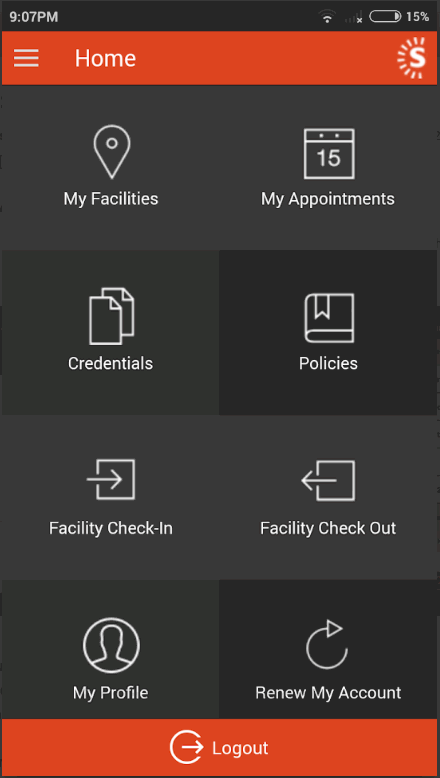Tap the Facility Check Out arrow icon

[328, 480]
